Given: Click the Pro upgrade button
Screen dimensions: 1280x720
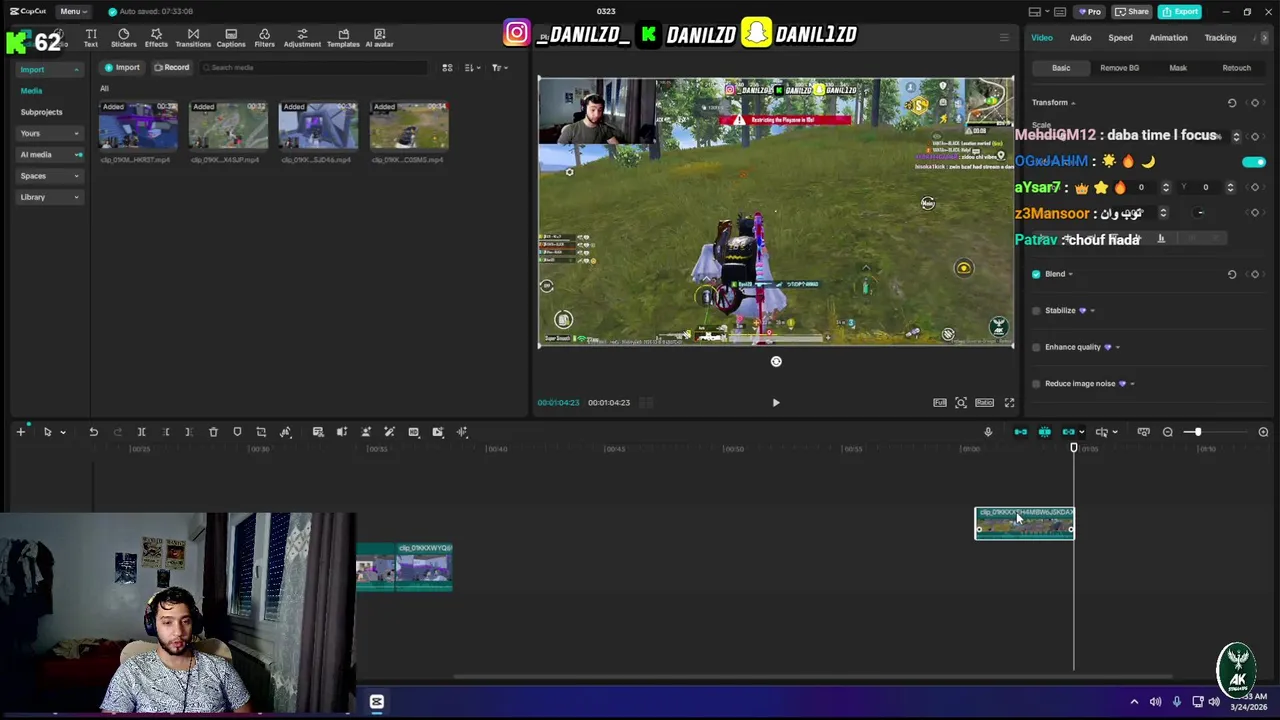Looking at the screenshot, I should pos(1088,11).
